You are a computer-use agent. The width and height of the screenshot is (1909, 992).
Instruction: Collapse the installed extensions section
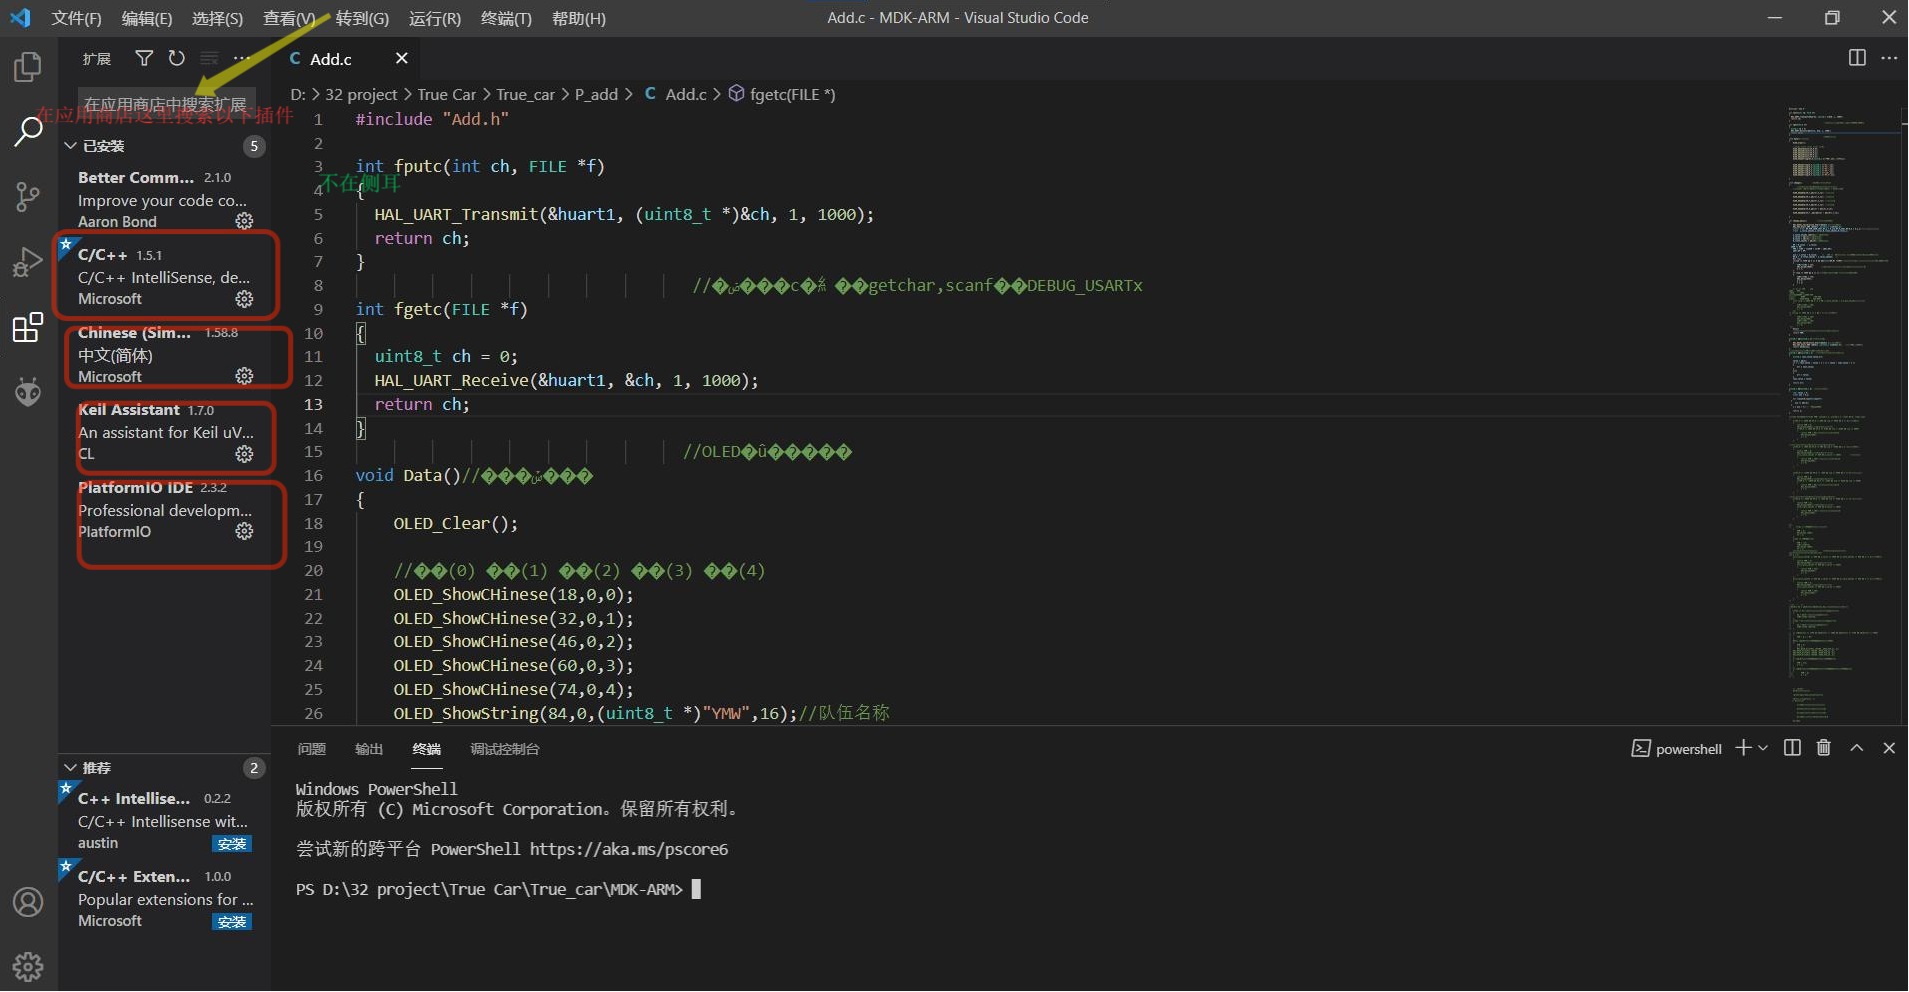[x=71, y=146]
